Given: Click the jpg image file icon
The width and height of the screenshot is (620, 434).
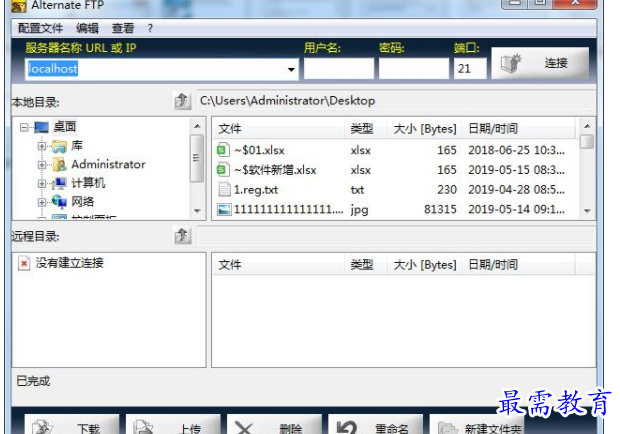Looking at the screenshot, I should click(224, 209).
